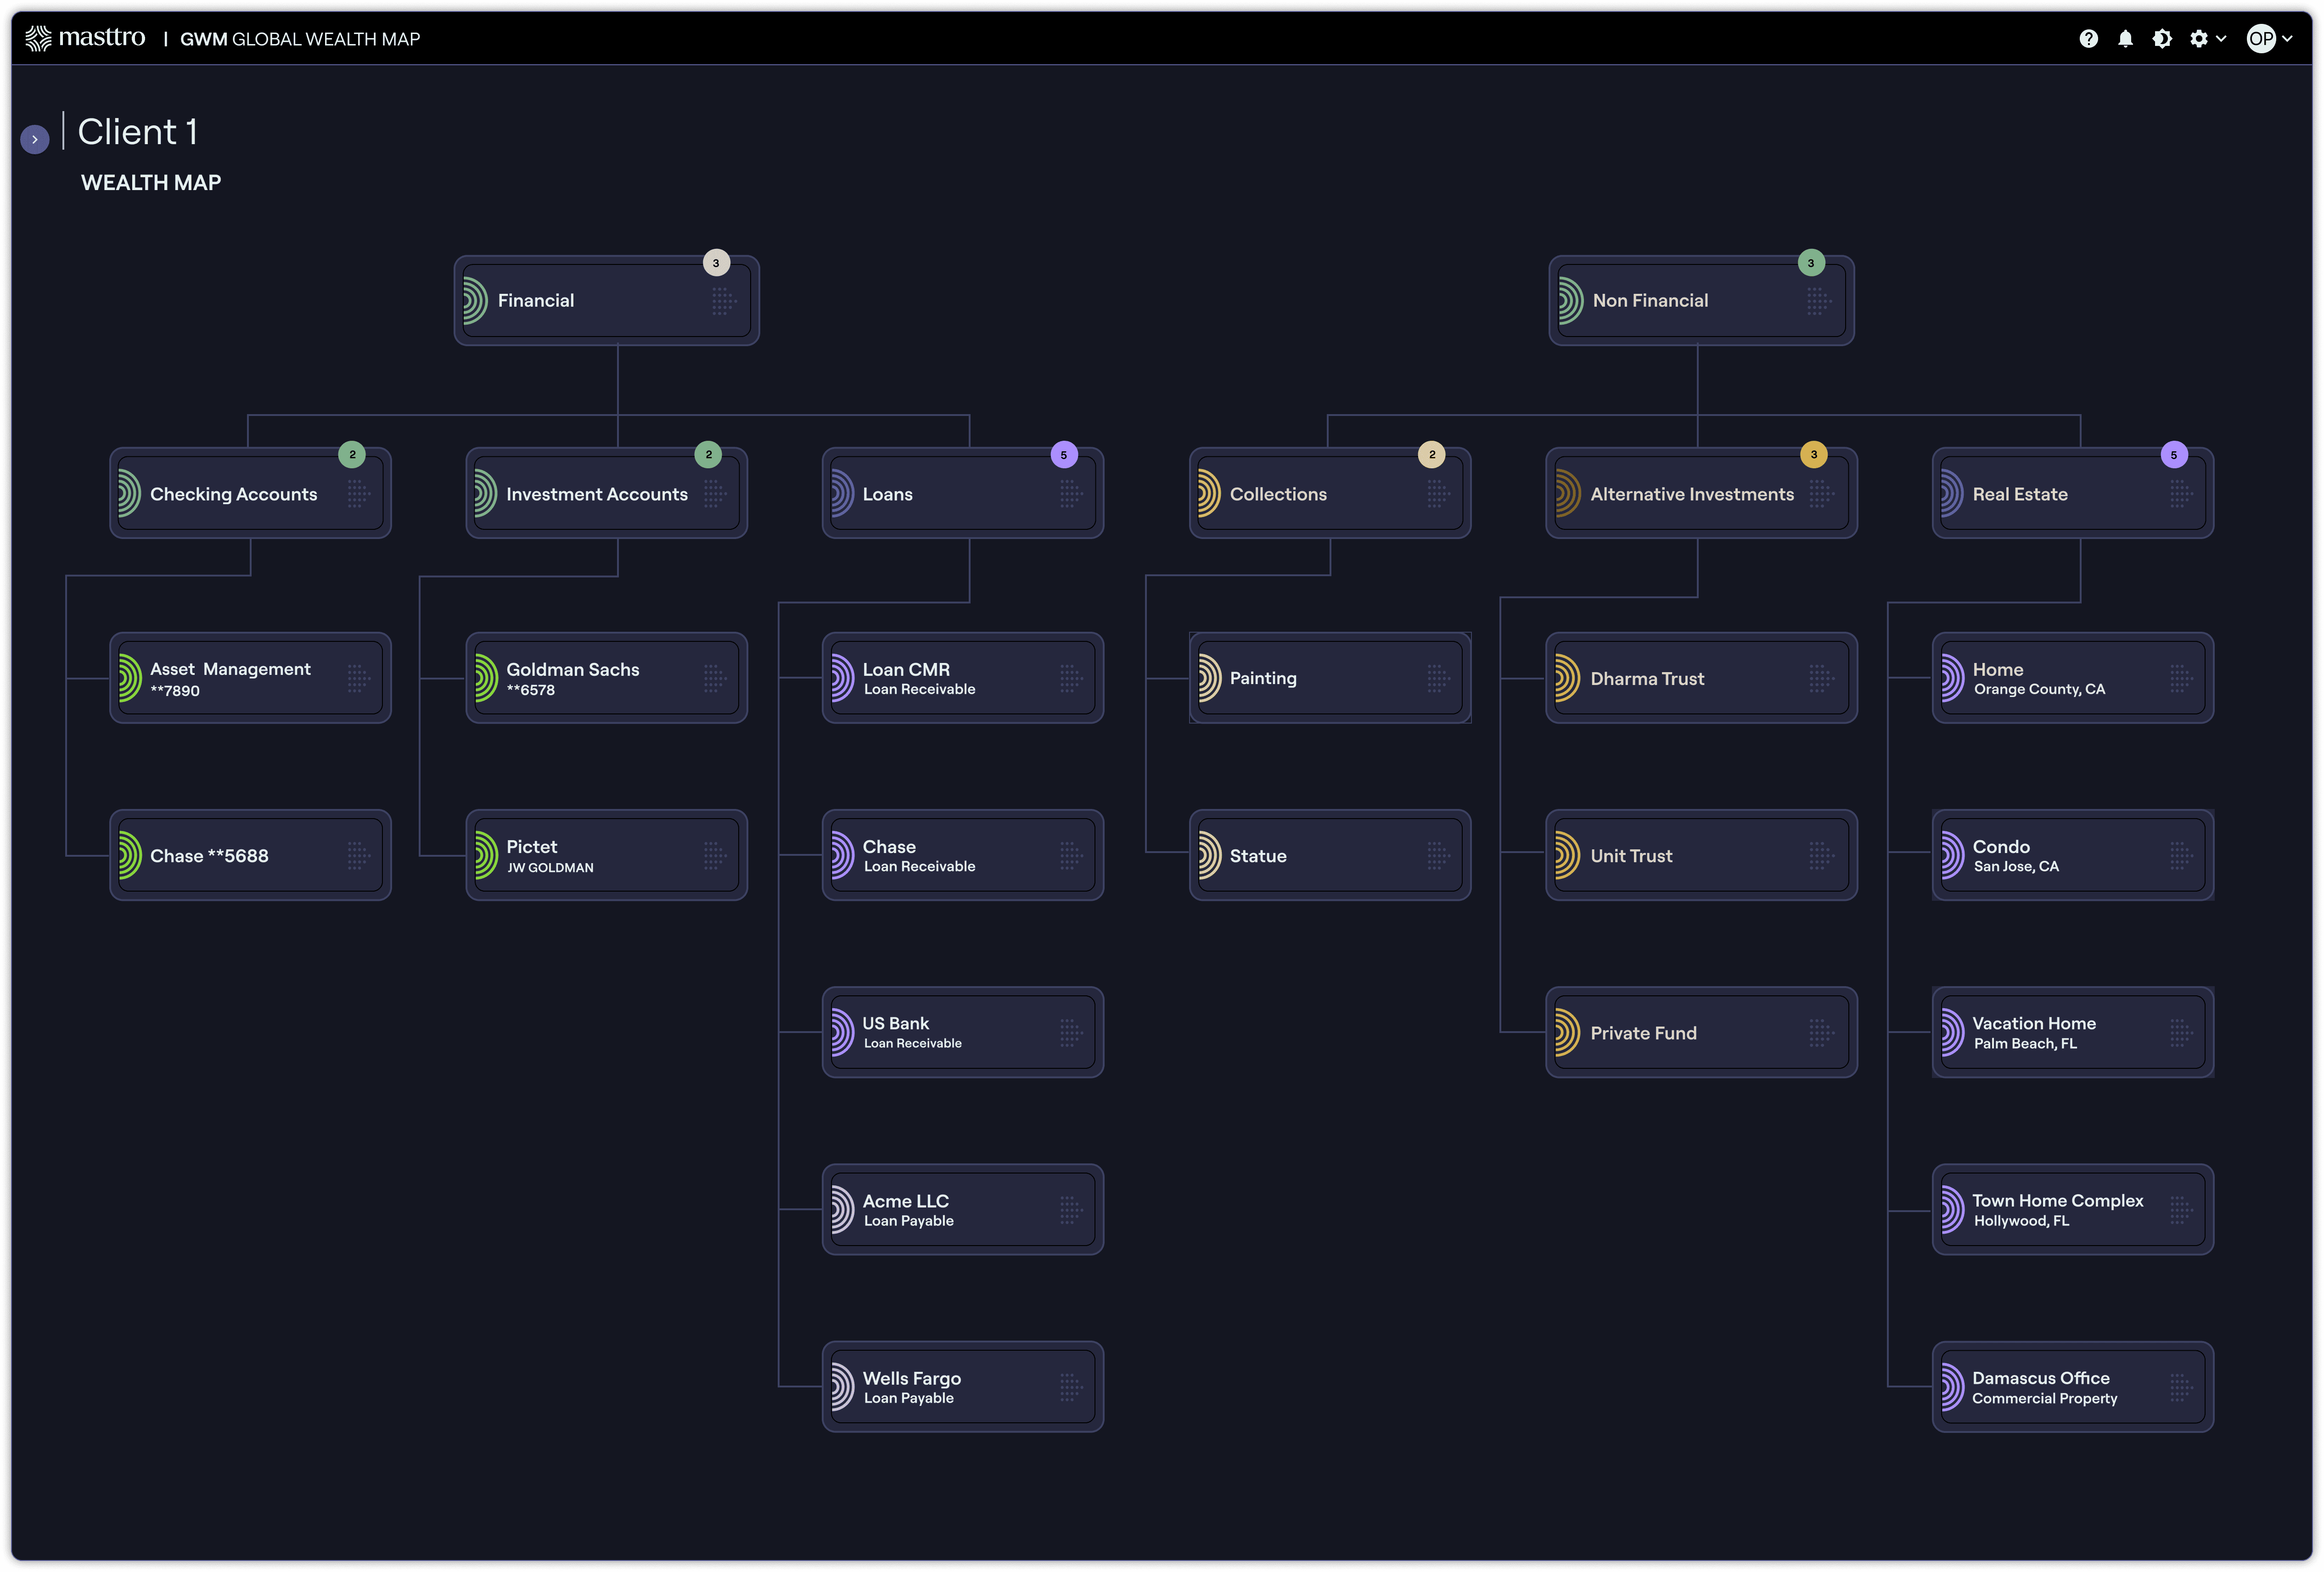Screen dimensions: 2324x1572
Task: Toggle the dark/light theme icon
Action: tap(2162, 39)
